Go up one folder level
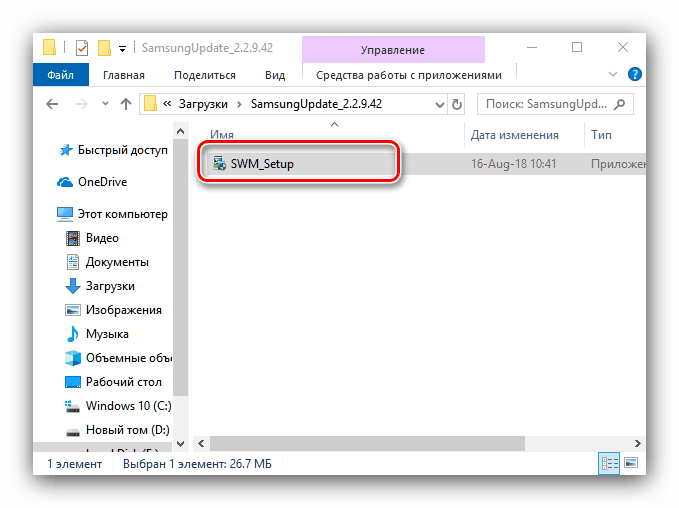Image resolution: width=679 pixels, height=508 pixels. 126,104
